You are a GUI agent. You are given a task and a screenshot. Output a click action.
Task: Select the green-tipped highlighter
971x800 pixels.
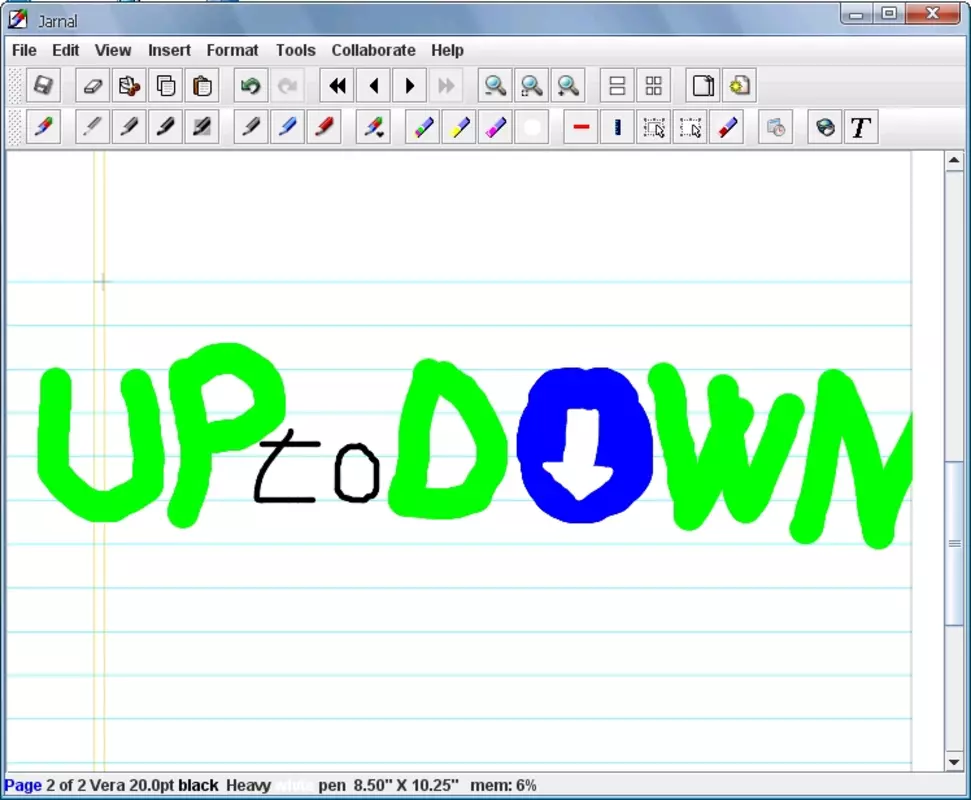(x=422, y=128)
